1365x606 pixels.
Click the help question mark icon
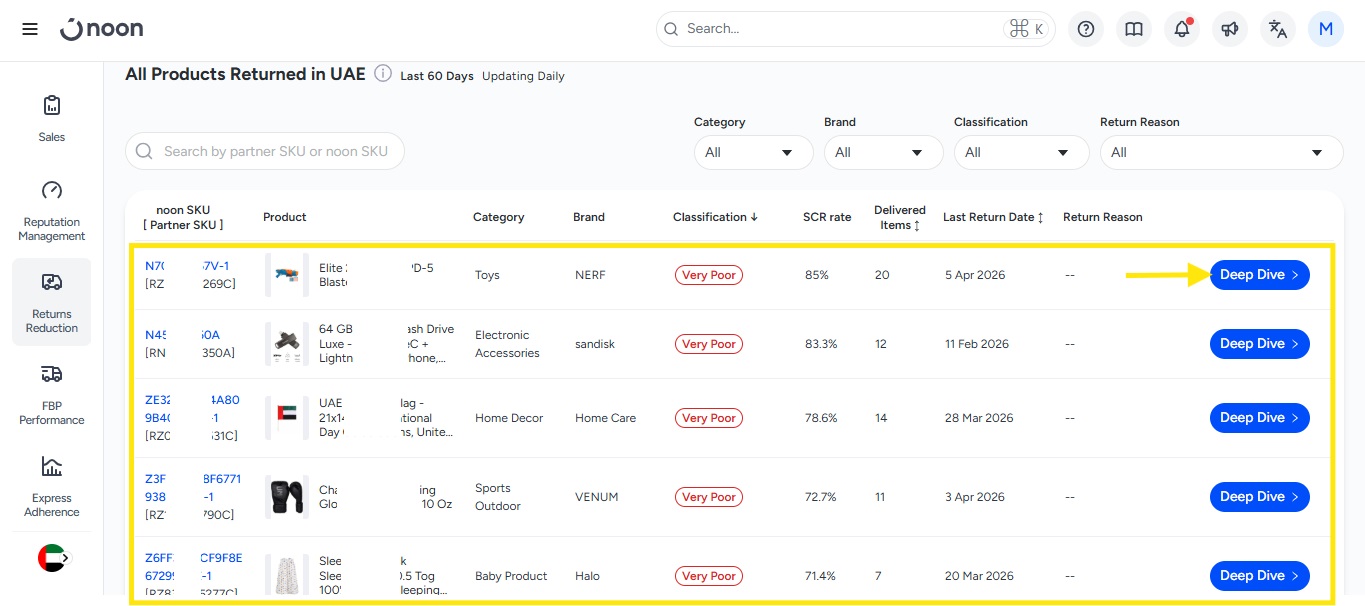[x=1086, y=29]
